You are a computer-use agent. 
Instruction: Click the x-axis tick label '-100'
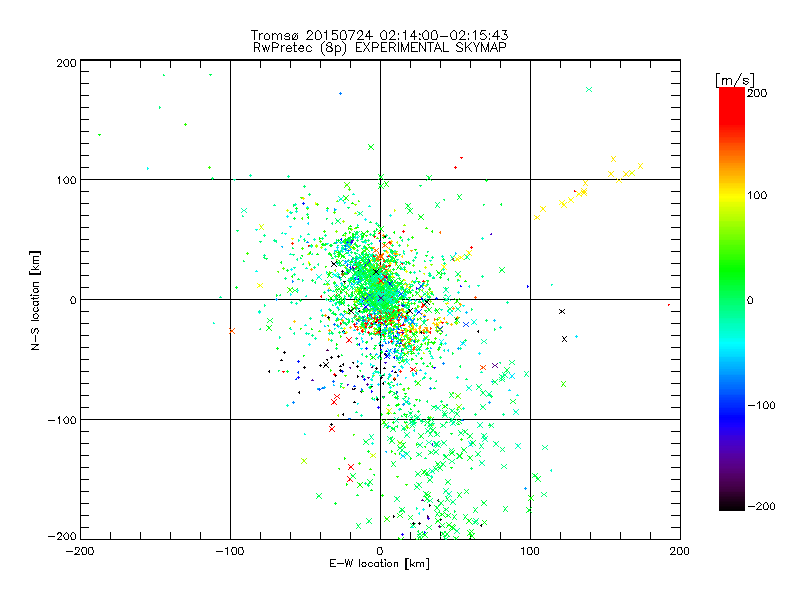pyautogui.click(x=230, y=551)
